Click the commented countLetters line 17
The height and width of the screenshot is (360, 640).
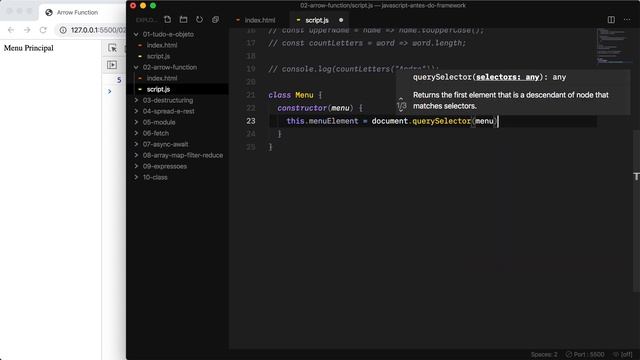click(367, 43)
